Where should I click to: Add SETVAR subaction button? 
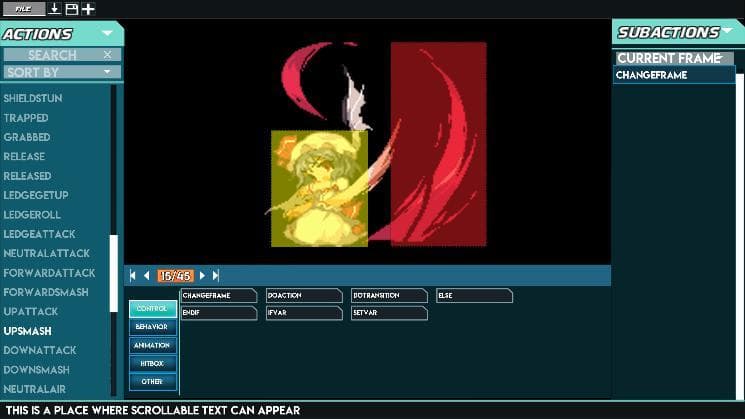pyautogui.click(x=389, y=313)
